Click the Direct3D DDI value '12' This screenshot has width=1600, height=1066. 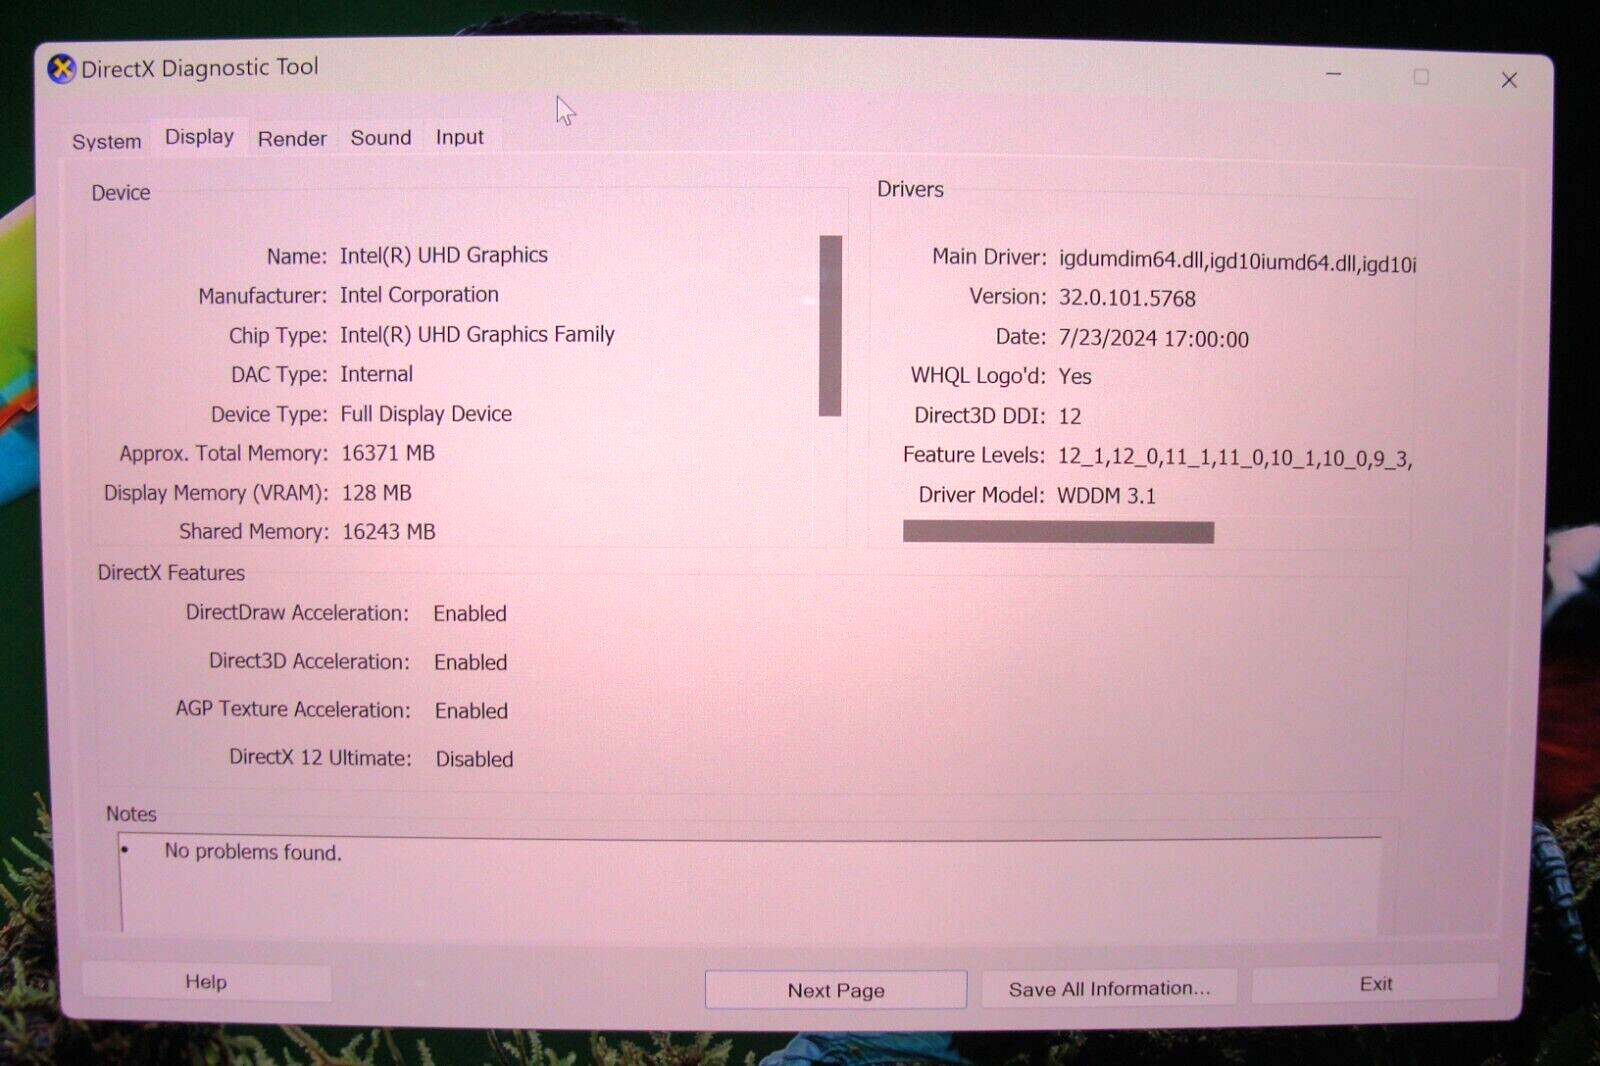1070,416
